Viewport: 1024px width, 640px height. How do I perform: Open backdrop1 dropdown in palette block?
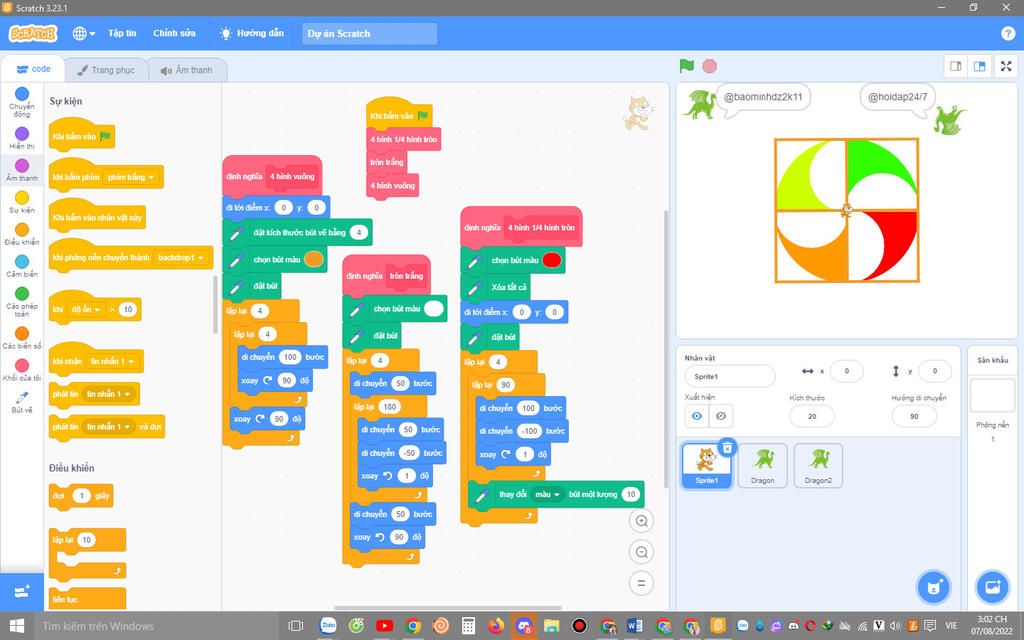180,257
